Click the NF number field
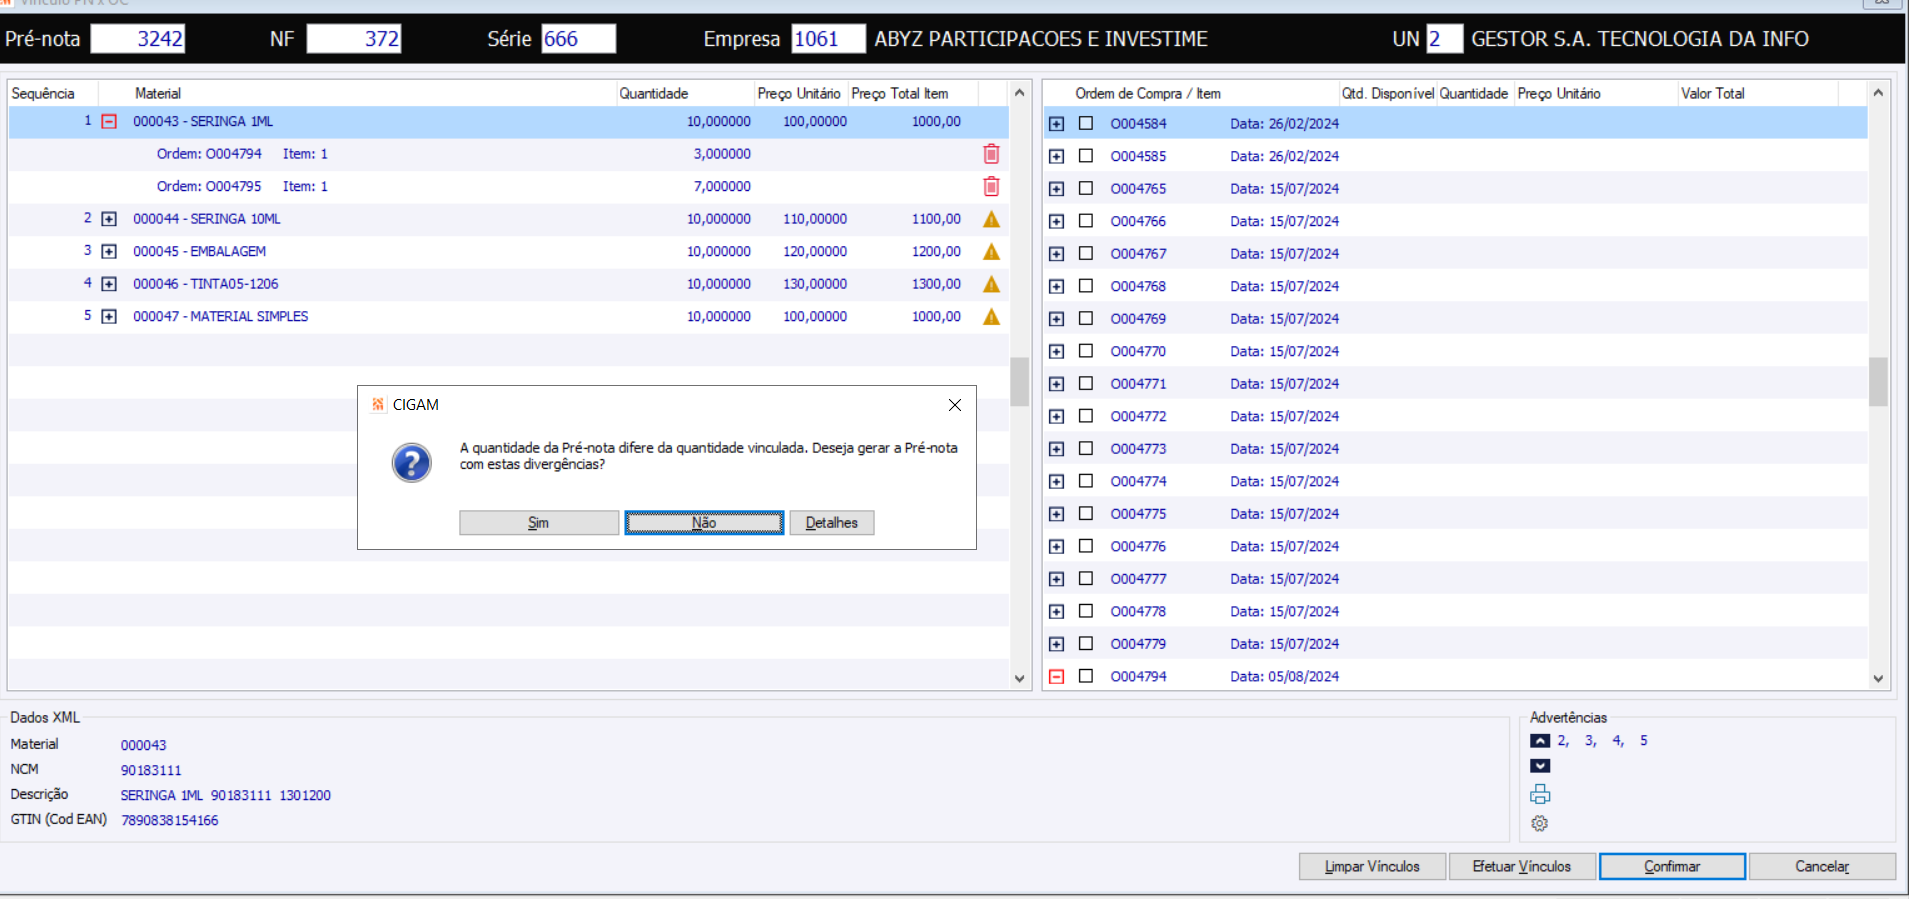The width and height of the screenshot is (1909, 899). click(x=354, y=39)
